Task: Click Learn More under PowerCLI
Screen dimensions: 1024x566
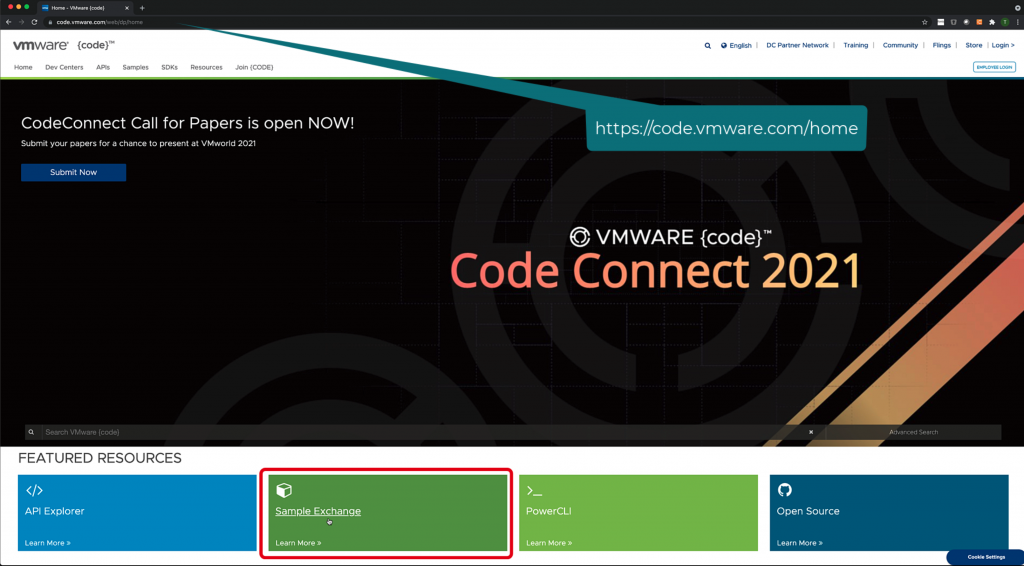Action: [x=549, y=543]
